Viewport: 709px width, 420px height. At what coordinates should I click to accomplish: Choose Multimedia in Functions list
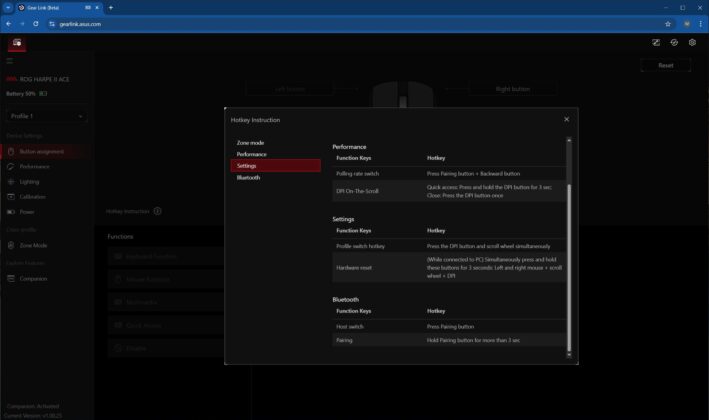[166, 302]
